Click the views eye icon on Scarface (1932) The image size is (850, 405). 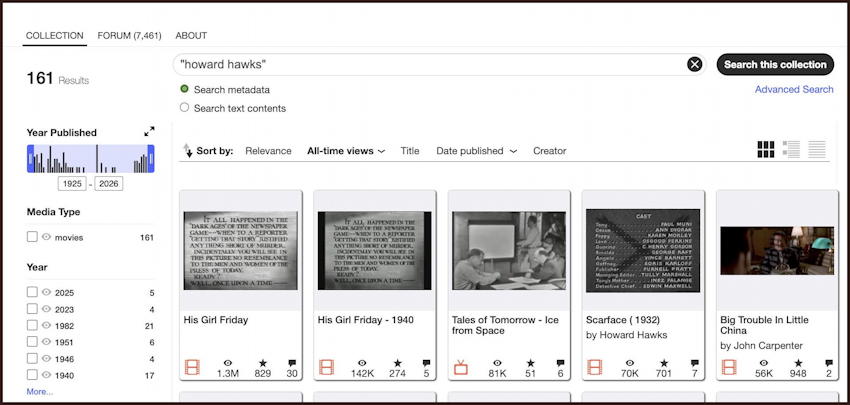(x=629, y=363)
